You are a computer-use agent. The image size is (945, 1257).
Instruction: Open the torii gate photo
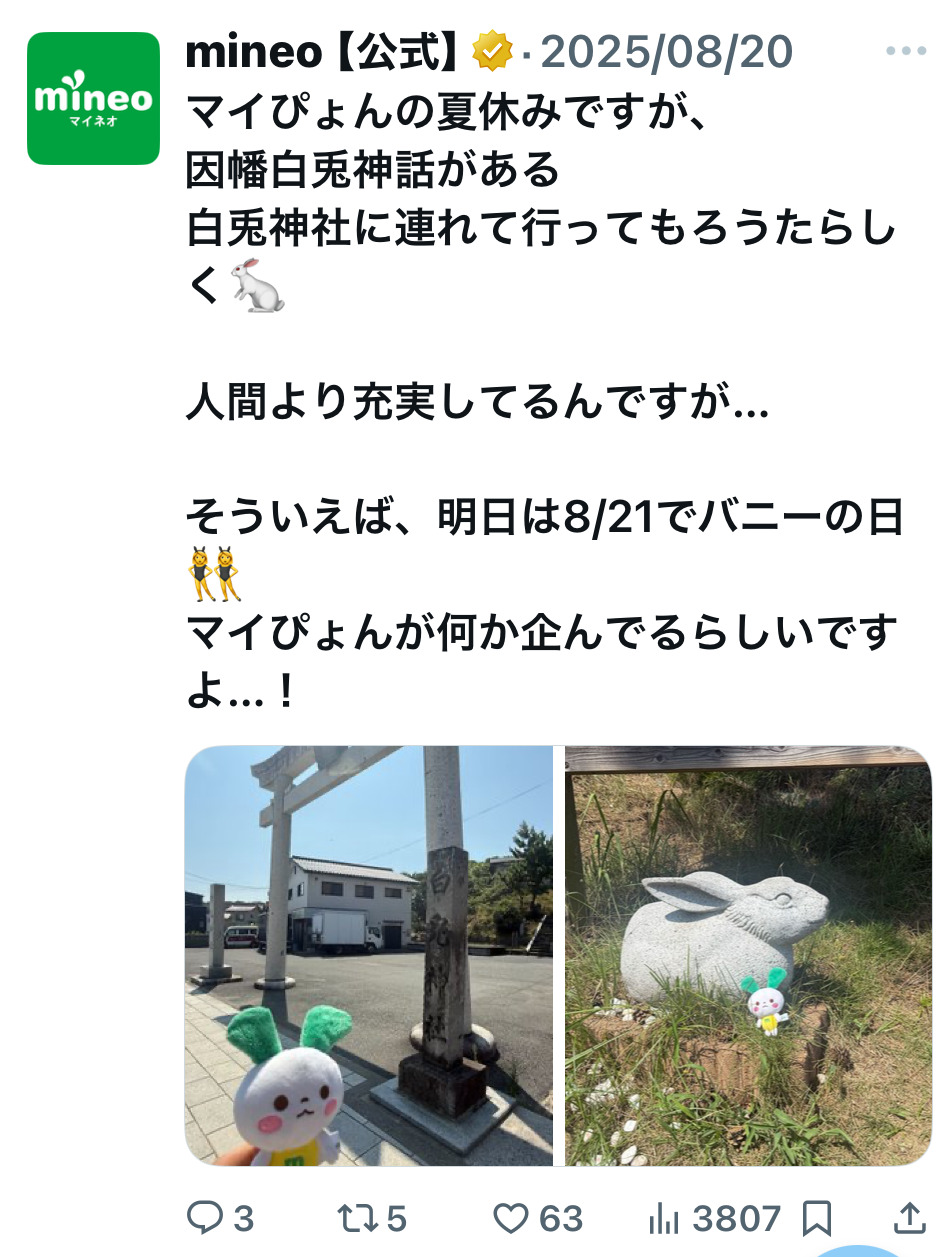(x=369, y=956)
